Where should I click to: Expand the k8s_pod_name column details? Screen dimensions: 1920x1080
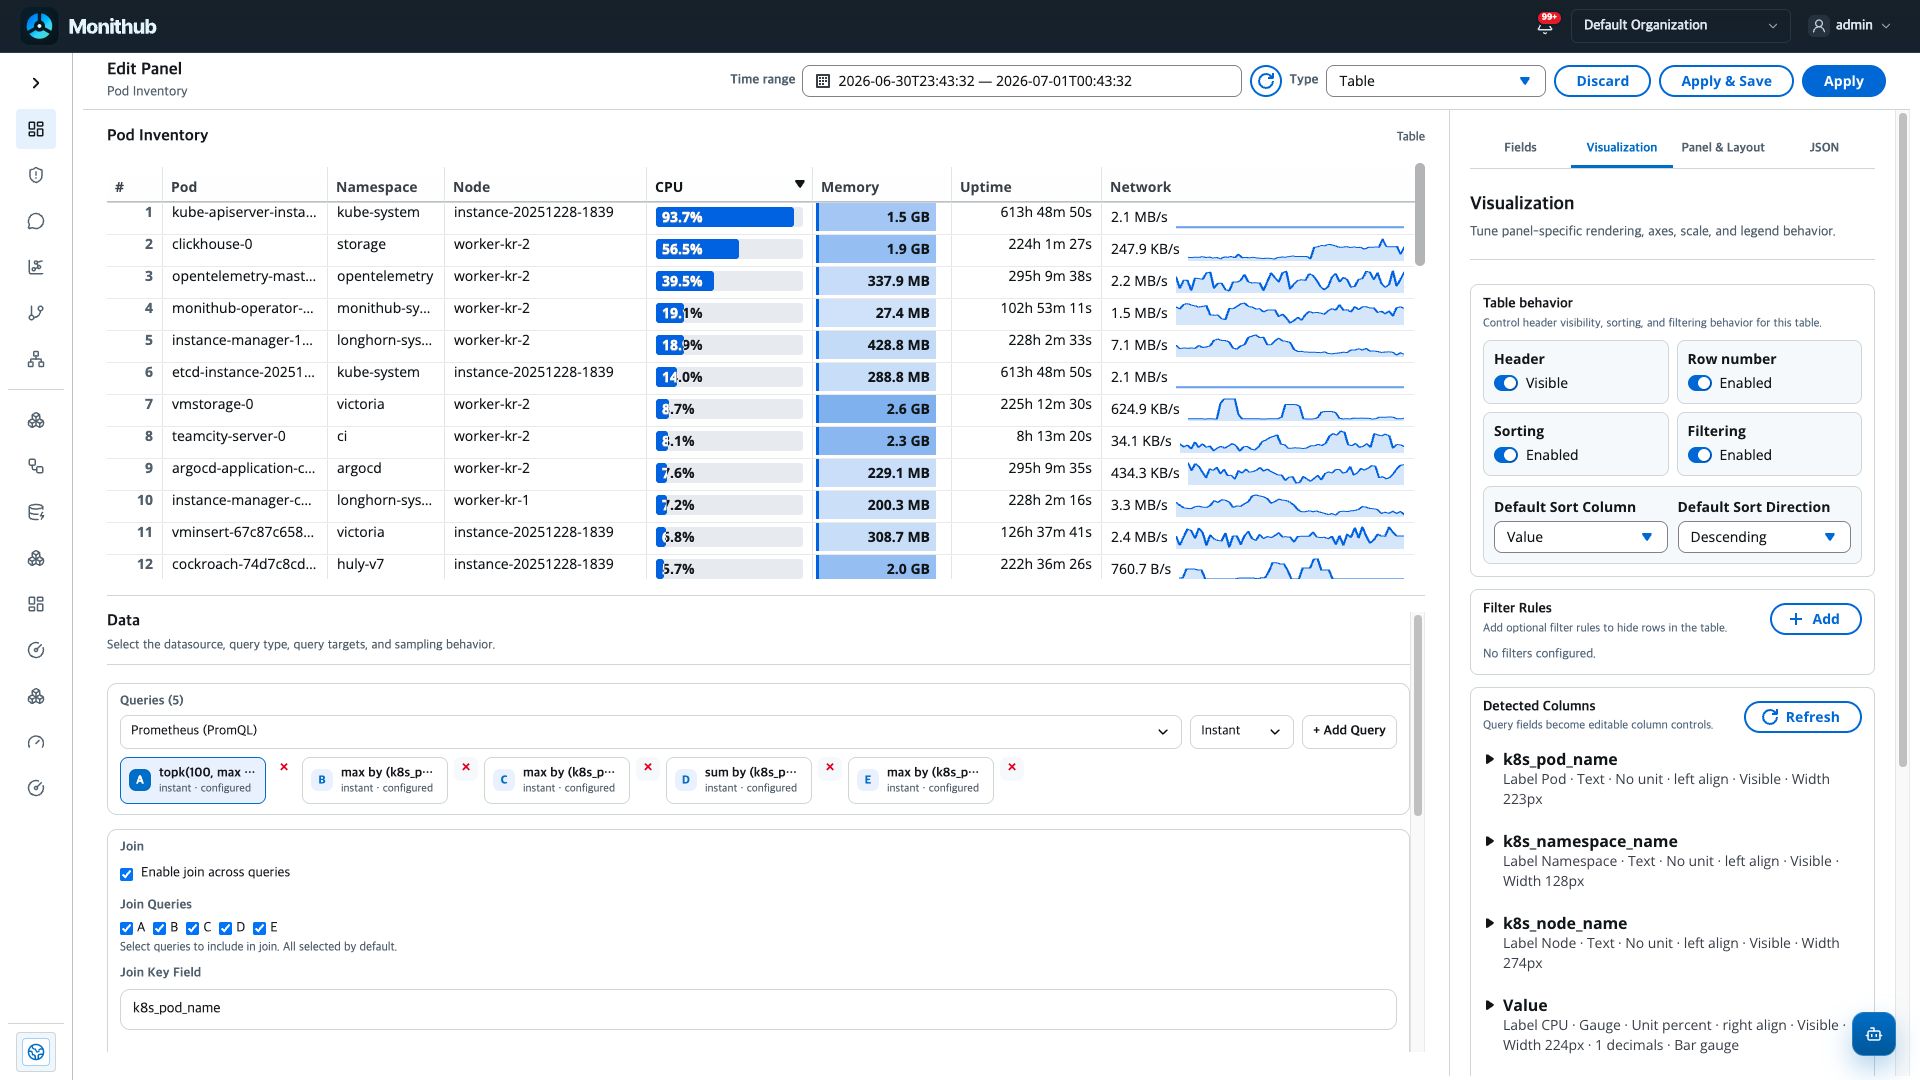[x=1490, y=760]
